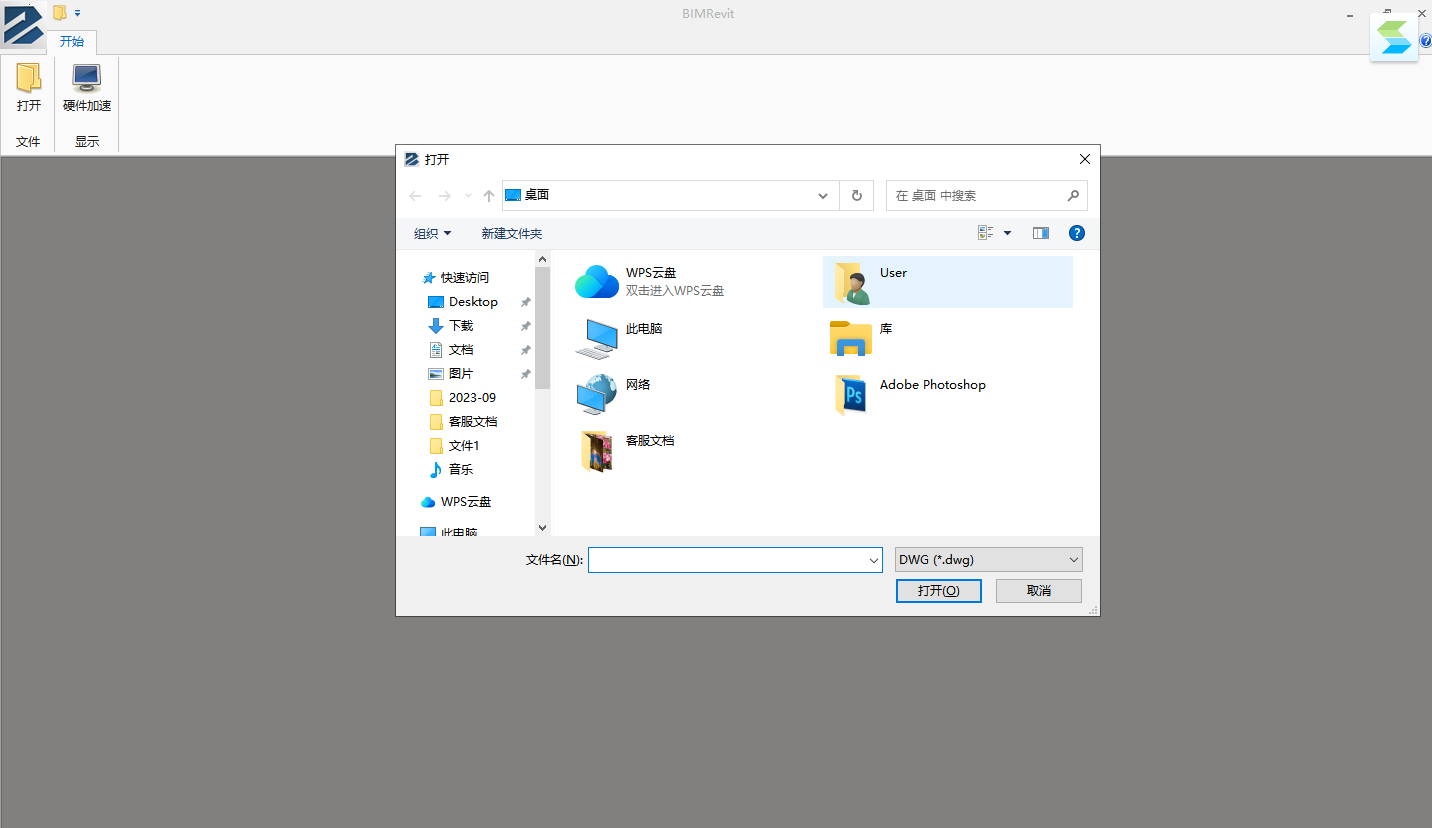Image resolution: width=1432 pixels, height=828 pixels.
Task: Select the 库 libraries item
Action: coord(948,338)
